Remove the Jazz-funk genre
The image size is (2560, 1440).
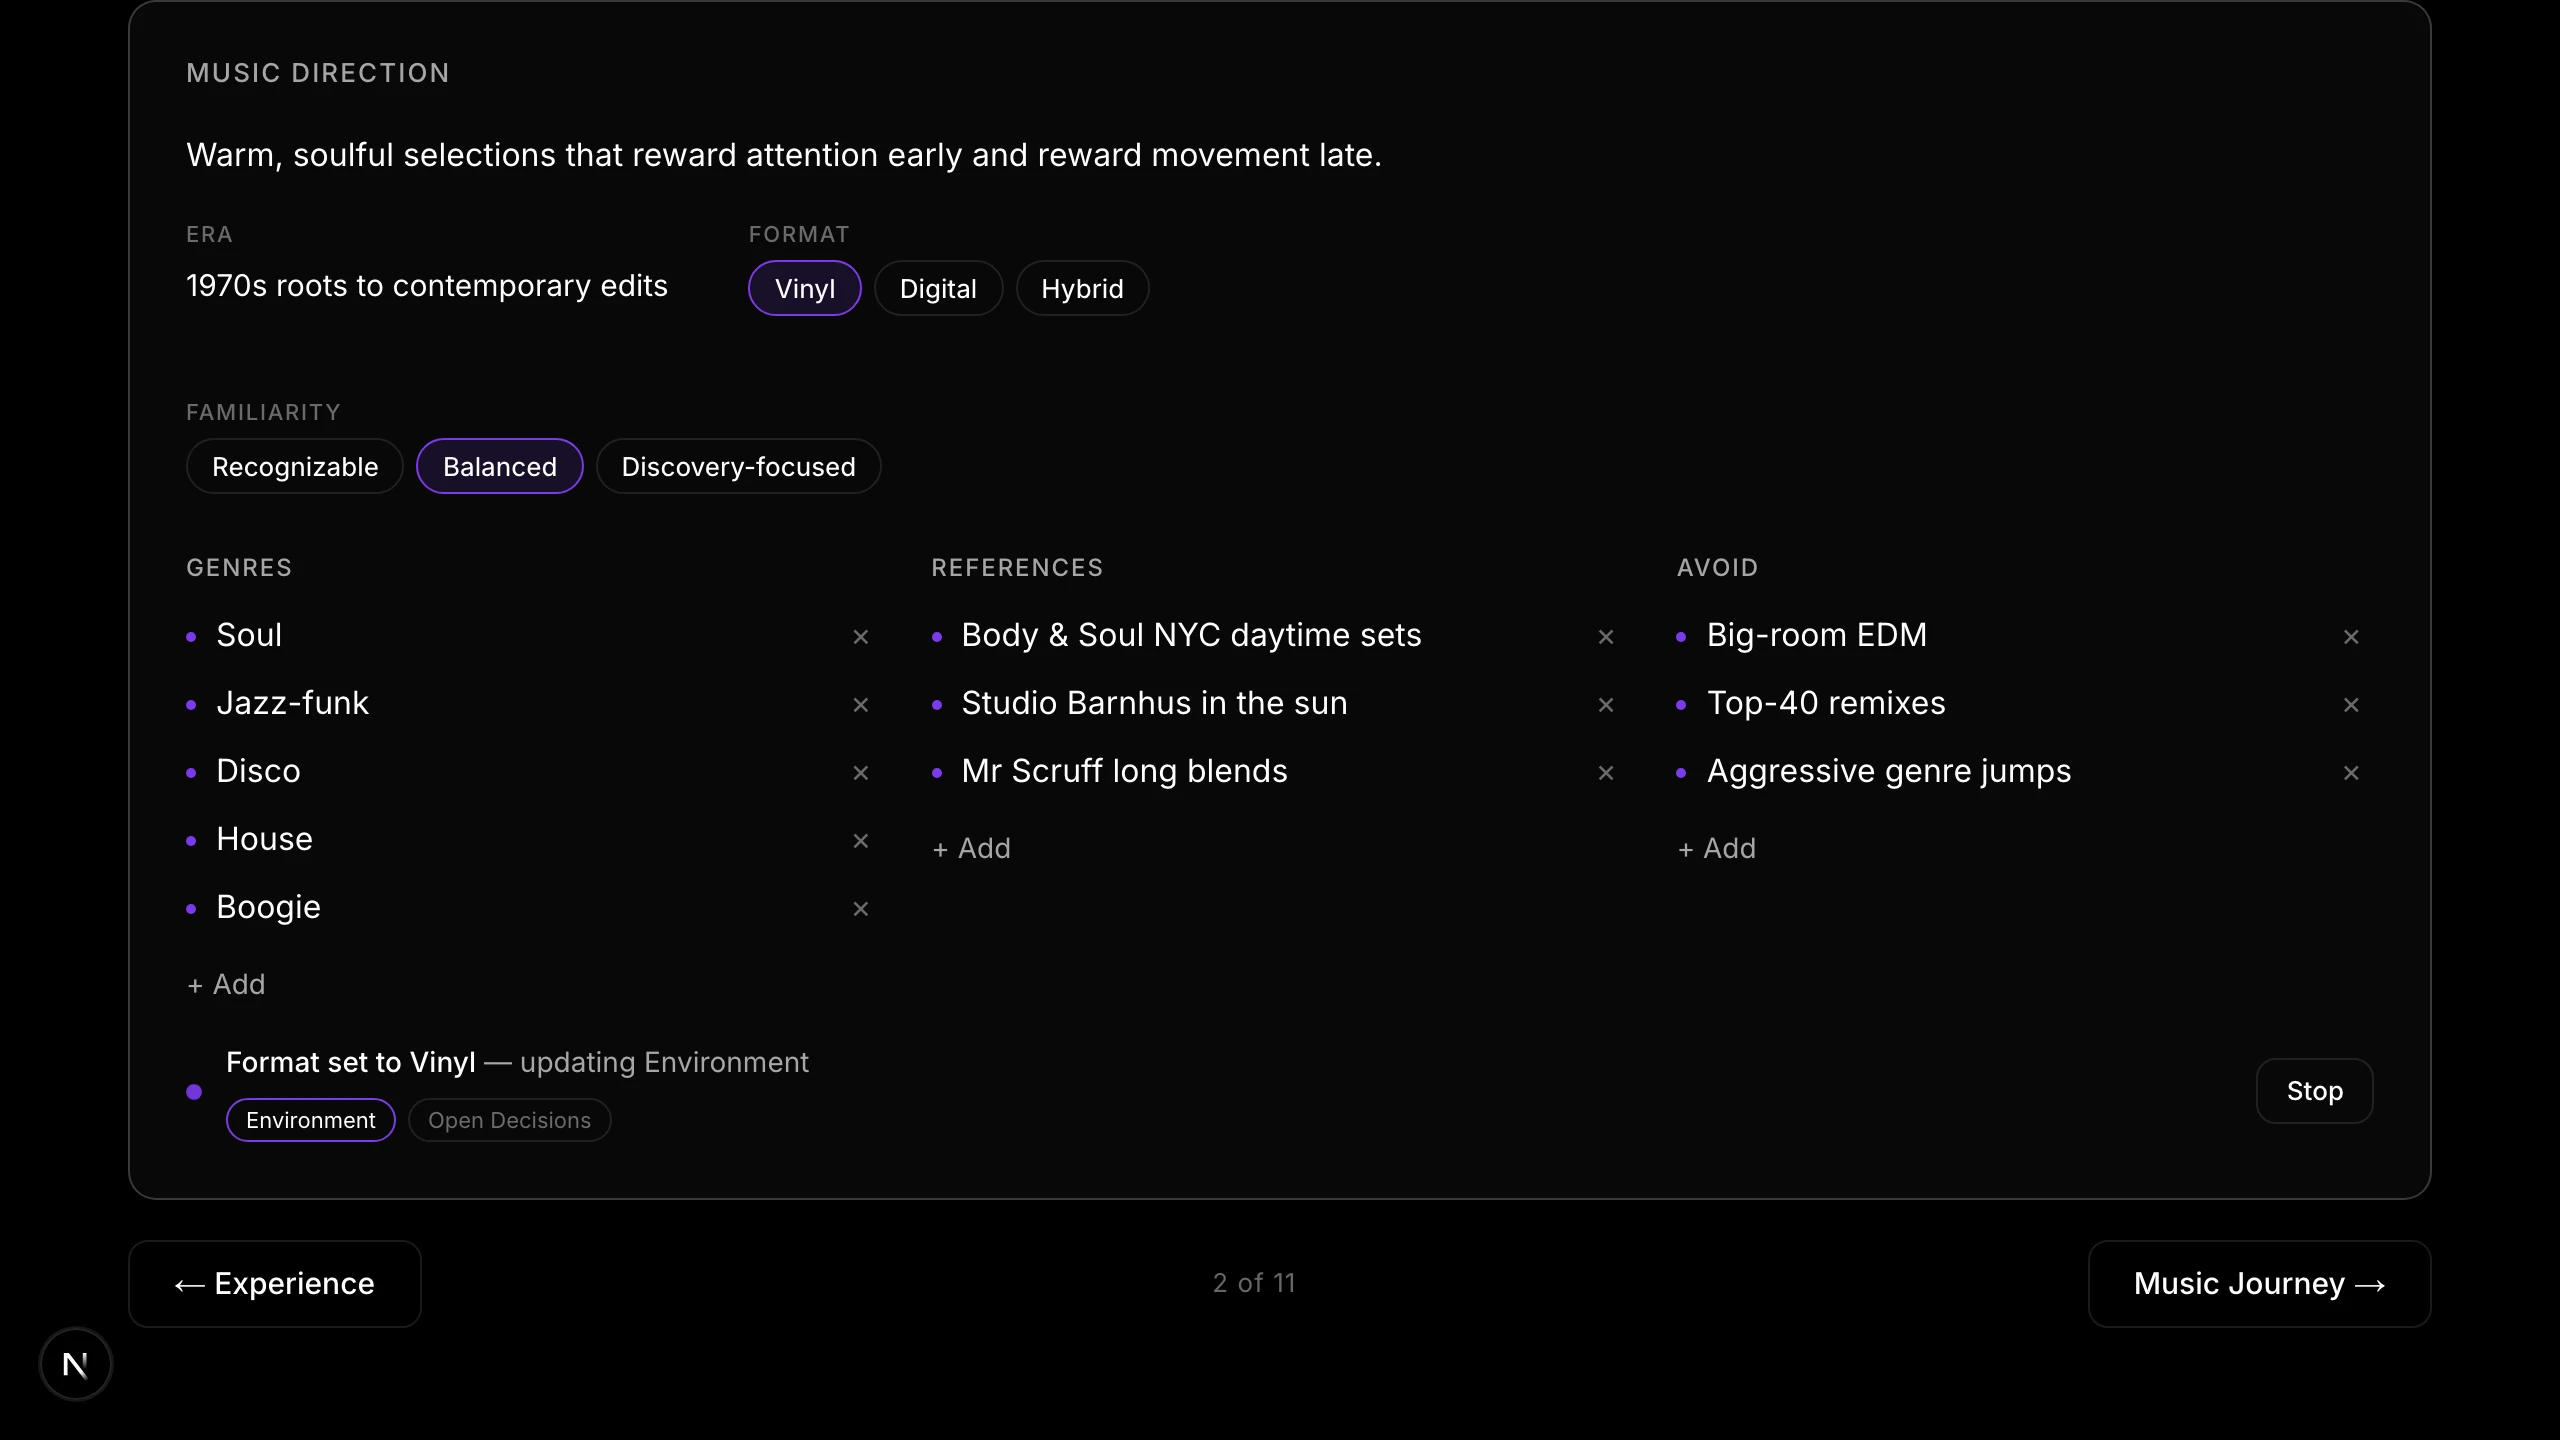[860, 705]
